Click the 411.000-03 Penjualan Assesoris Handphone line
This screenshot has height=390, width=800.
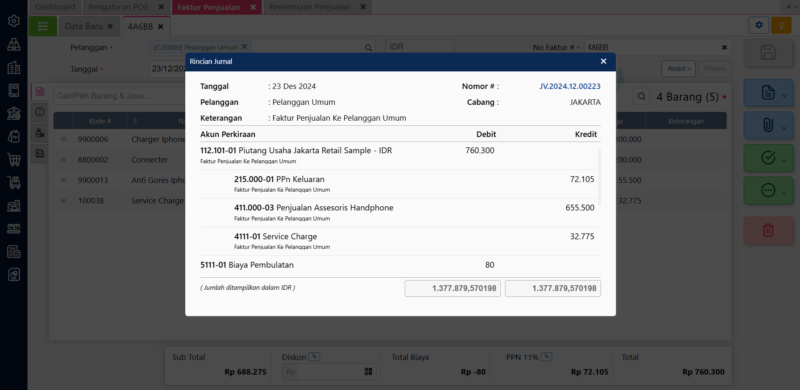coord(398,212)
